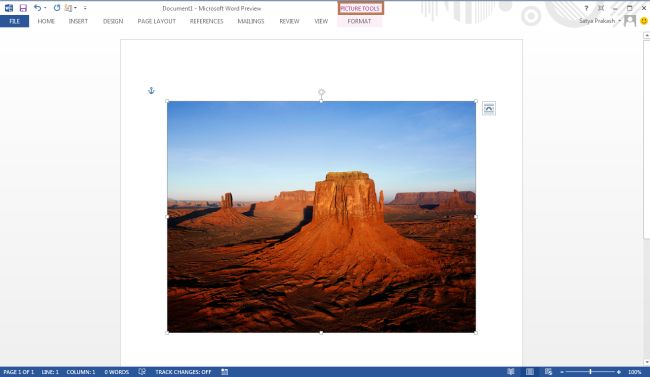Screen dimensions: 650x377
Task: Select the desert butte picture
Action: (x=321, y=216)
